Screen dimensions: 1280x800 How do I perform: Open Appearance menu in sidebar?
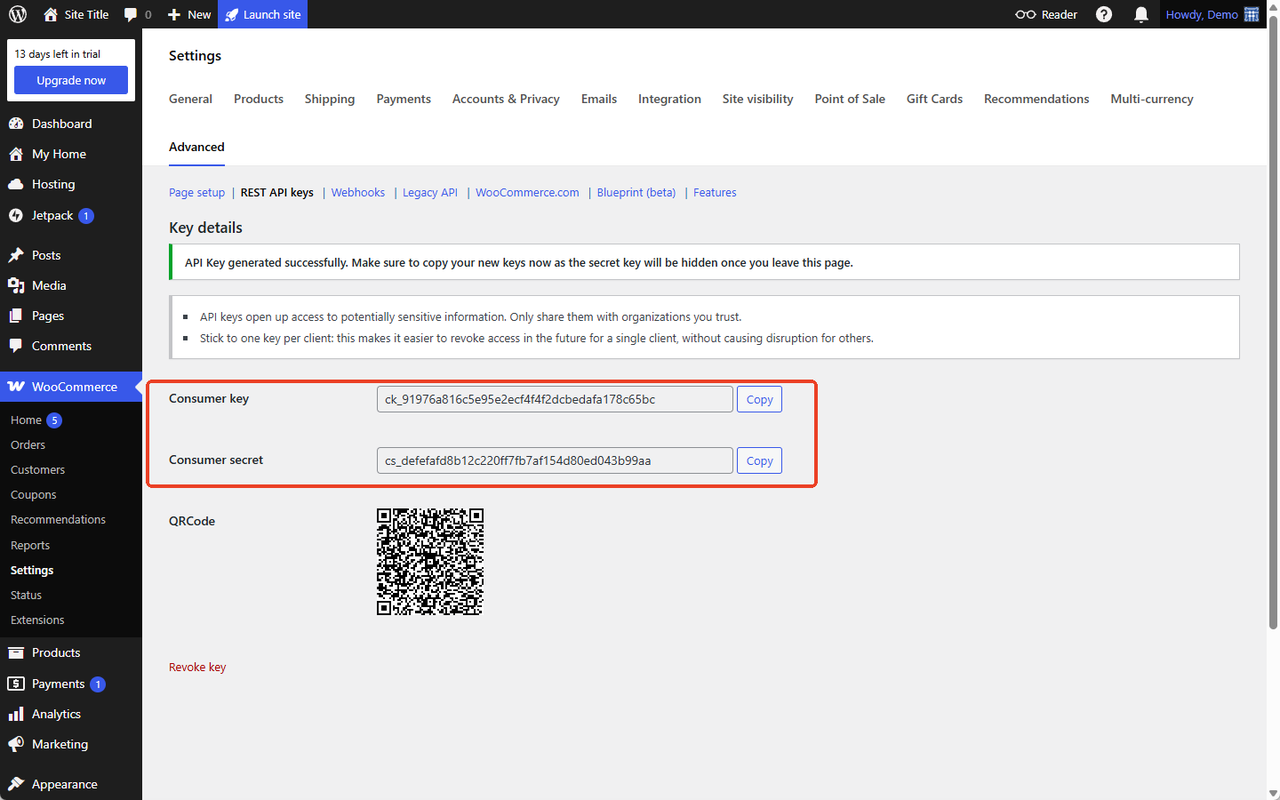coord(64,784)
